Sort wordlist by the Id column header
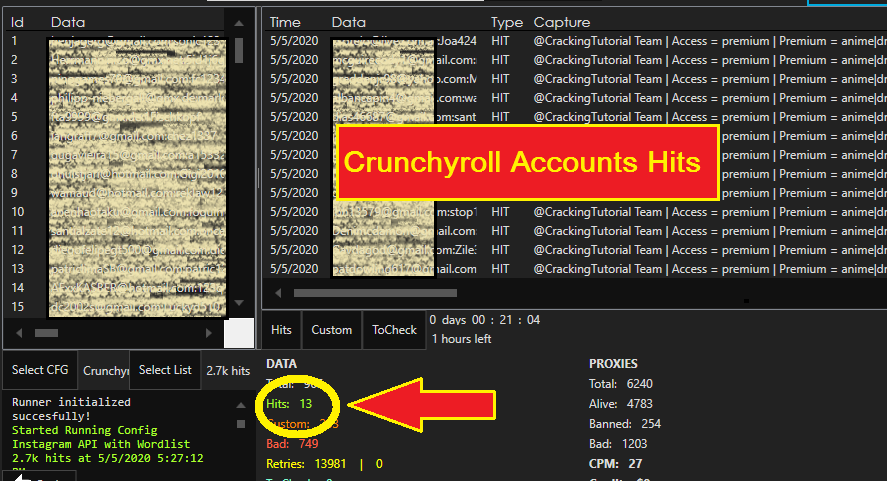 18,22
